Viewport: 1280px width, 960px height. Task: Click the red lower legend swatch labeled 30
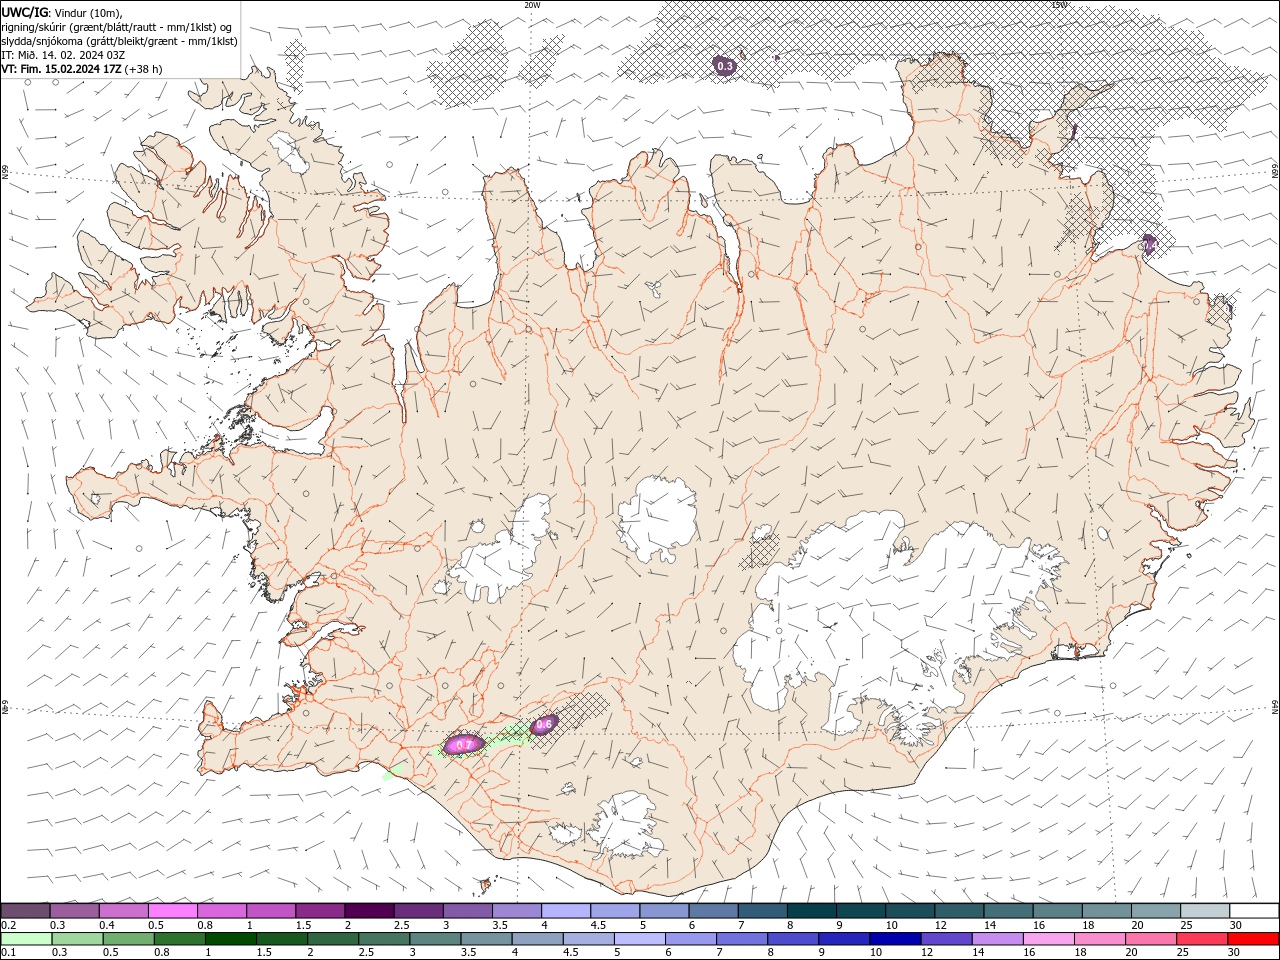click(1253, 939)
